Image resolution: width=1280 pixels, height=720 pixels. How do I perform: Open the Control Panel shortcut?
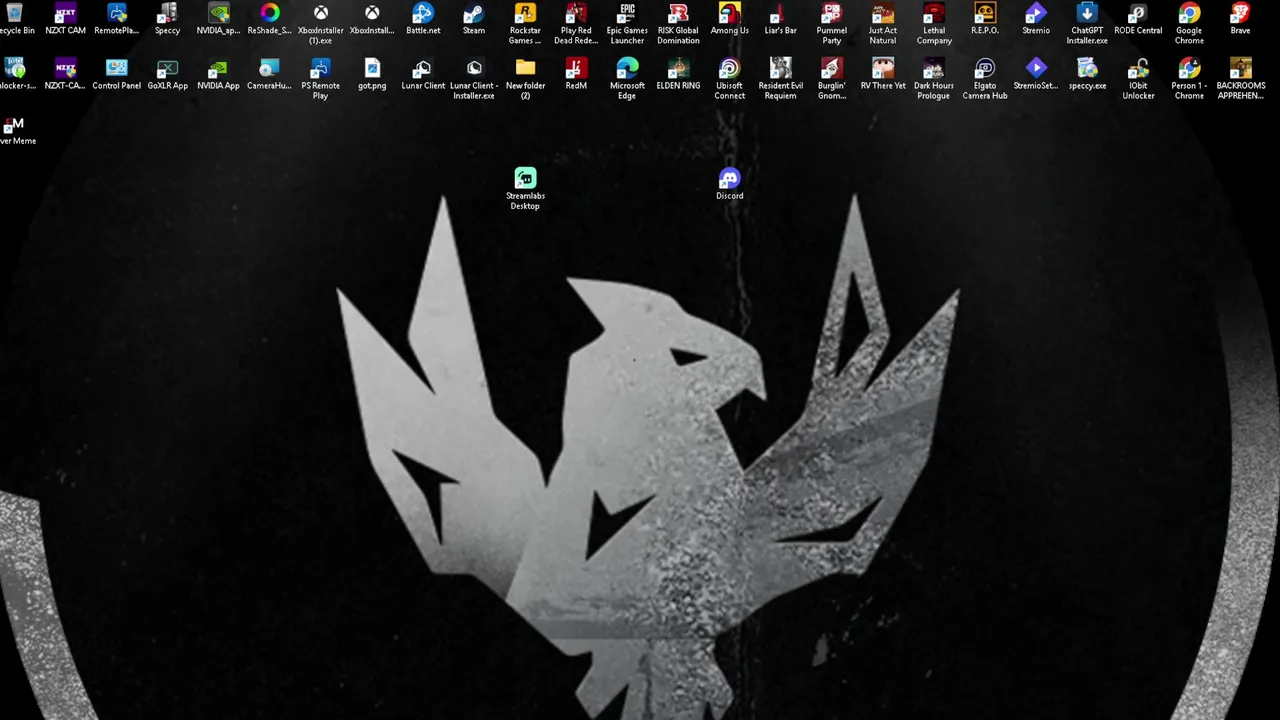[116, 68]
